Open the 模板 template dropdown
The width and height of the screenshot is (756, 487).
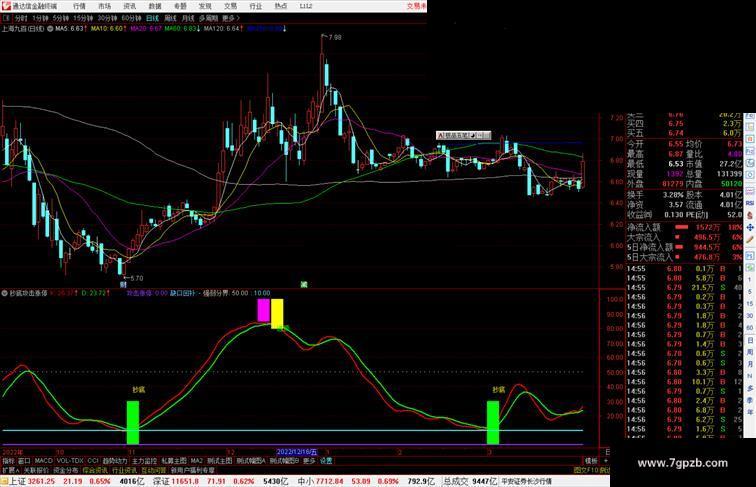click(x=591, y=461)
